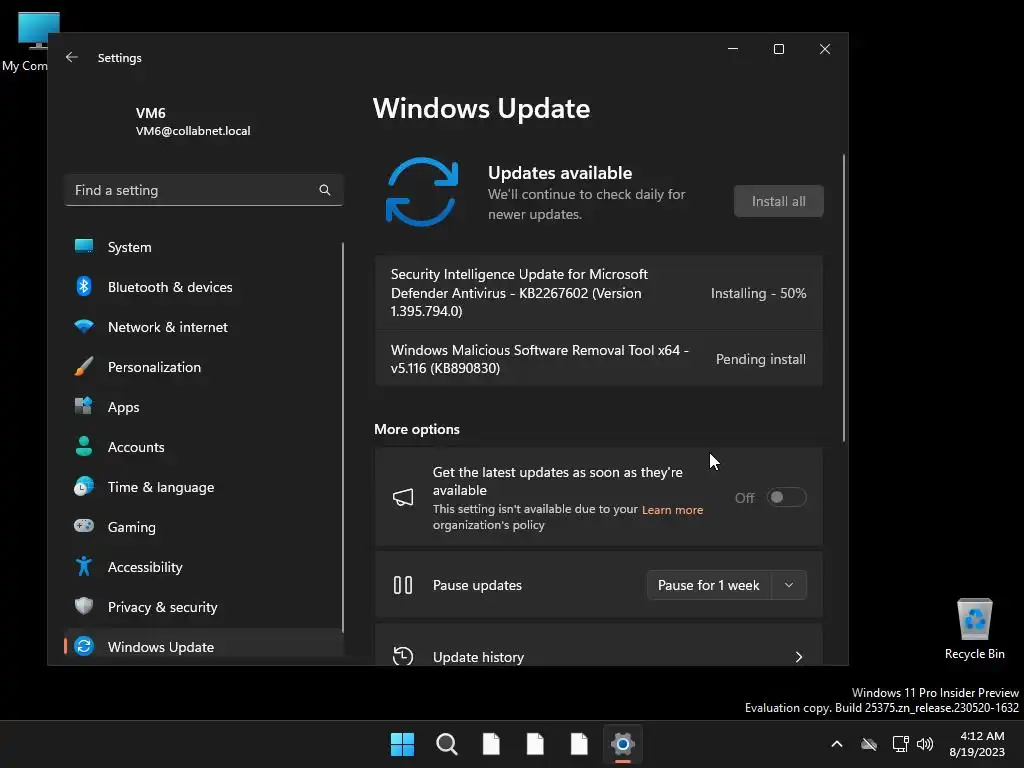The height and width of the screenshot is (768, 1024).
Task: Toggle Get the latest updates switch
Action: [786, 498]
